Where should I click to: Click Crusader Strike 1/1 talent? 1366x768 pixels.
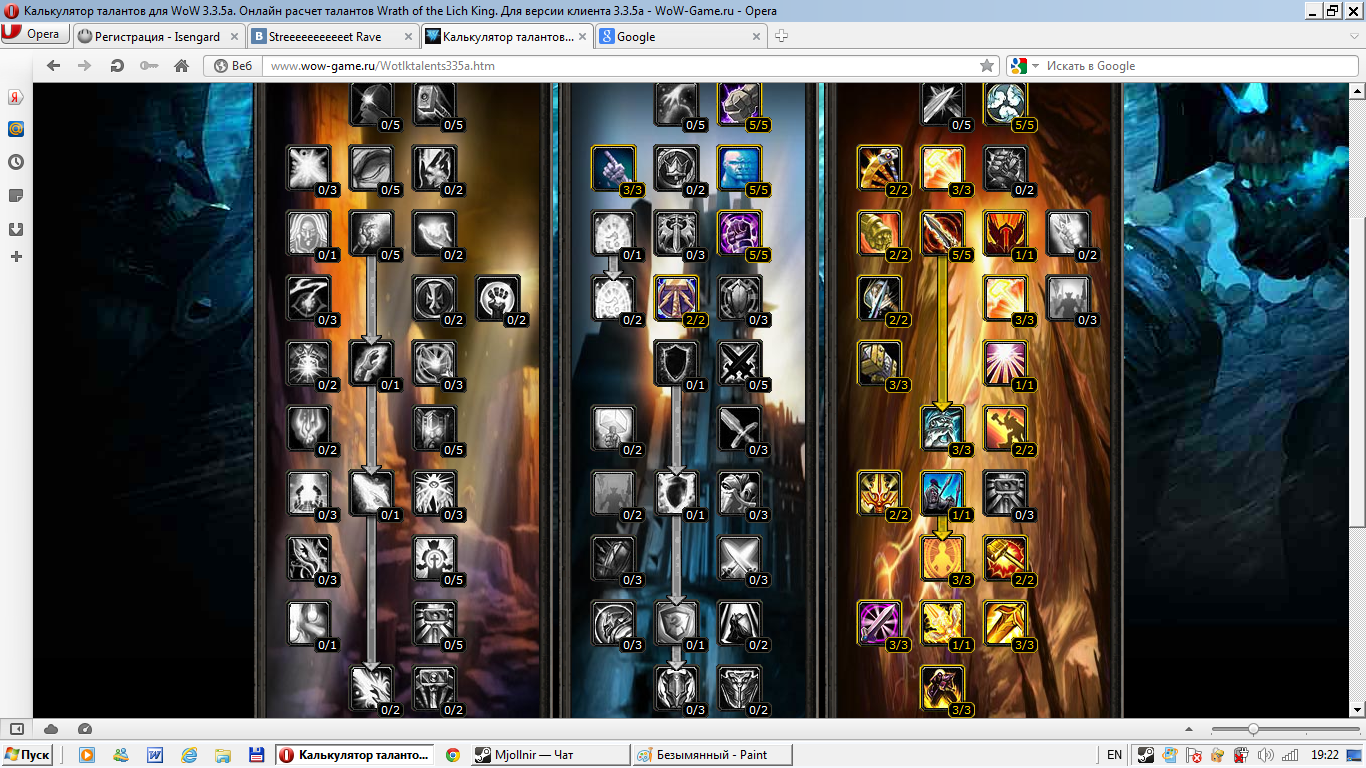943,624
